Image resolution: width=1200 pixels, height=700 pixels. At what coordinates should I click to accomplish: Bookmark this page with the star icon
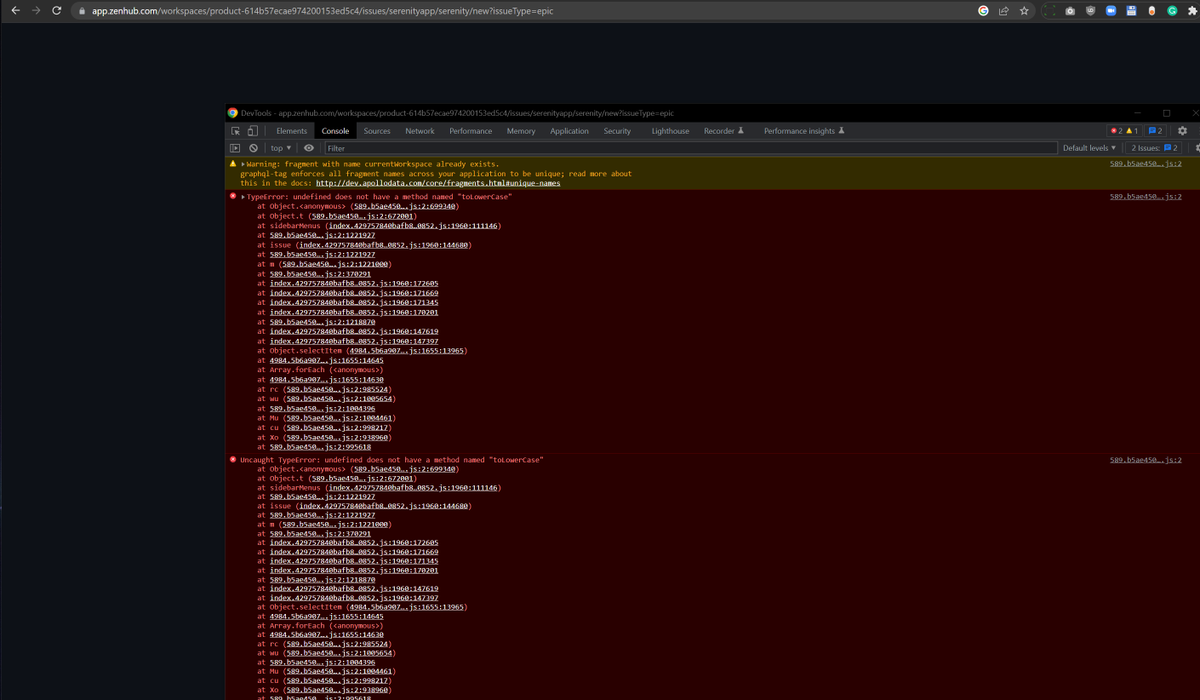(x=1024, y=10)
